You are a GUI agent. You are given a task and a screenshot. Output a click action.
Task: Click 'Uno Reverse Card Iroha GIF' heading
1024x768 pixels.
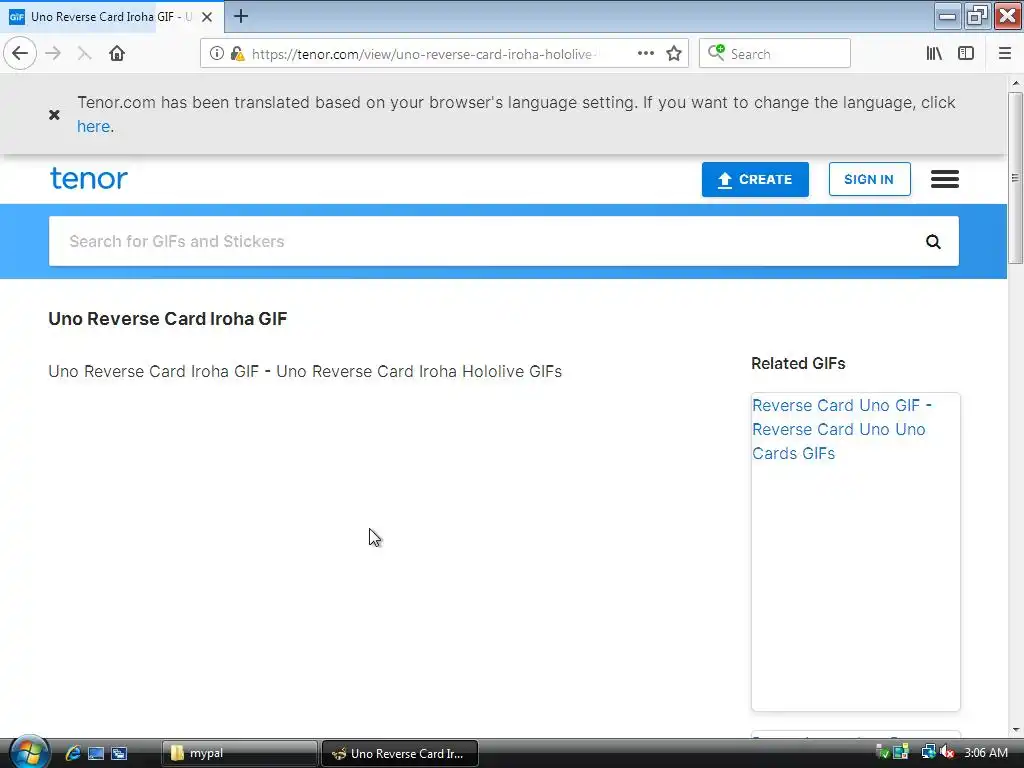168,319
